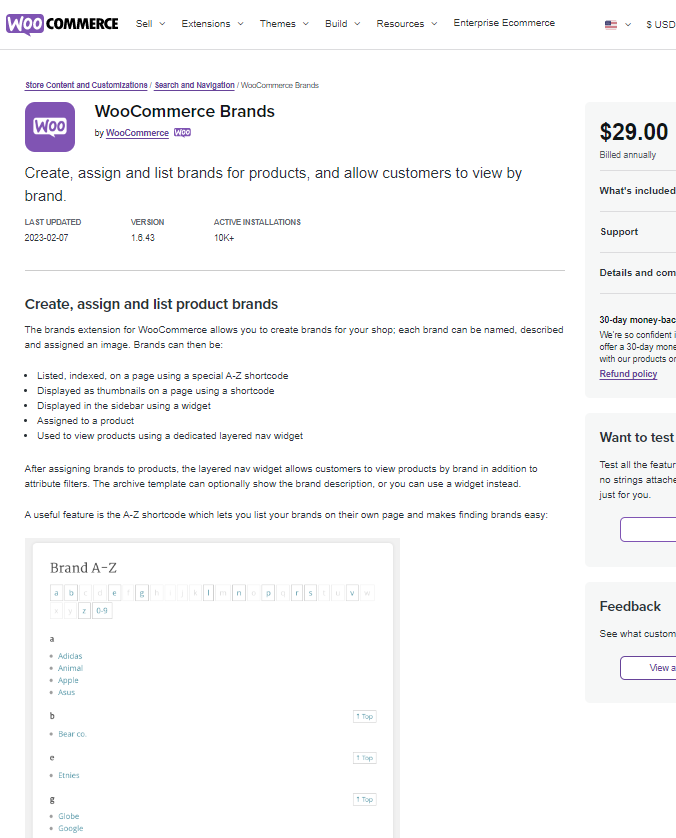This screenshot has width=676, height=838.
Task: Select letter '0-9' tile in Brand A-Z
Action: coord(100,610)
